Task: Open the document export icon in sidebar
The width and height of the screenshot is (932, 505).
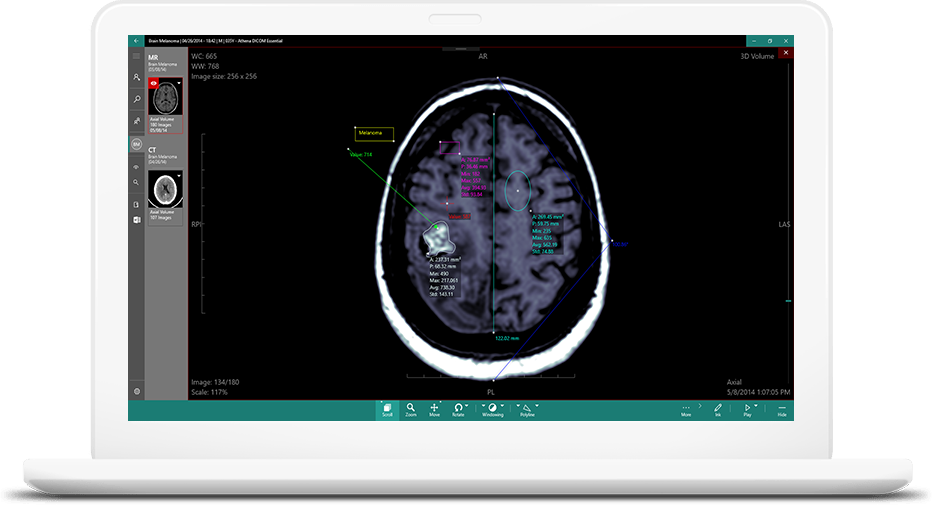Action: pyautogui.click(x=136, y=204)
